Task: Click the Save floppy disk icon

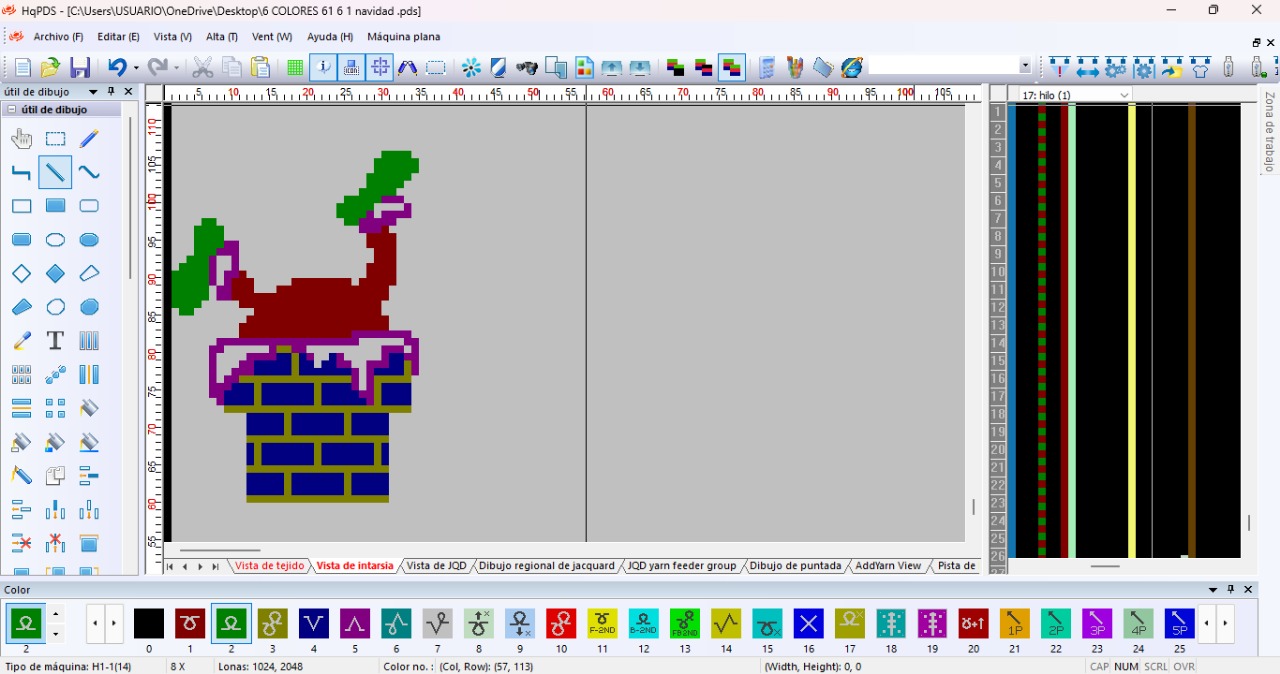Action: click(80, 68)
